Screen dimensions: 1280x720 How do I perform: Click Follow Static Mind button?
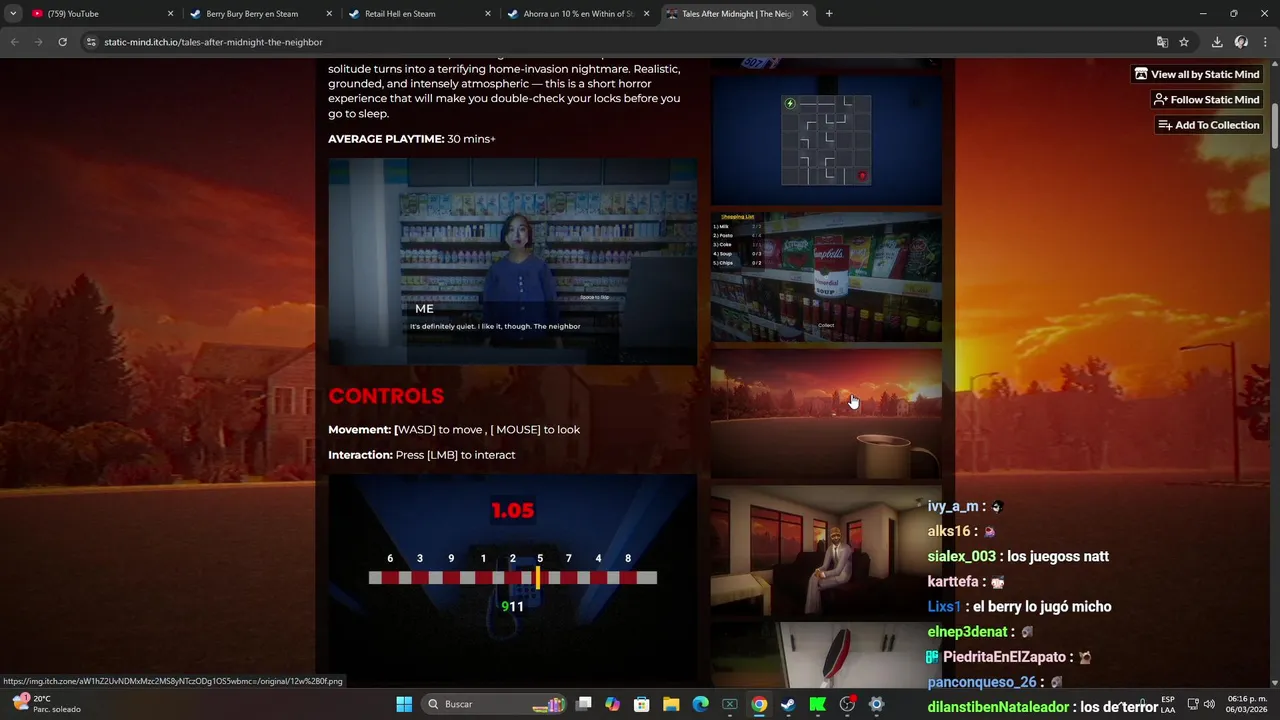pyautogui.click(x=1206, y=100)
